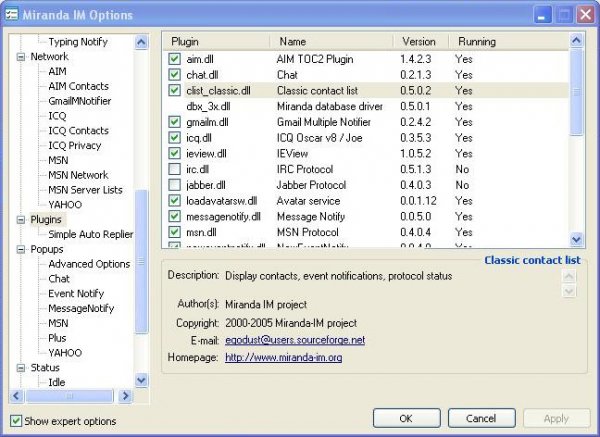
Task: Uncheck the messagenotify.dll checkbox
Action: (x=174, y=216)
